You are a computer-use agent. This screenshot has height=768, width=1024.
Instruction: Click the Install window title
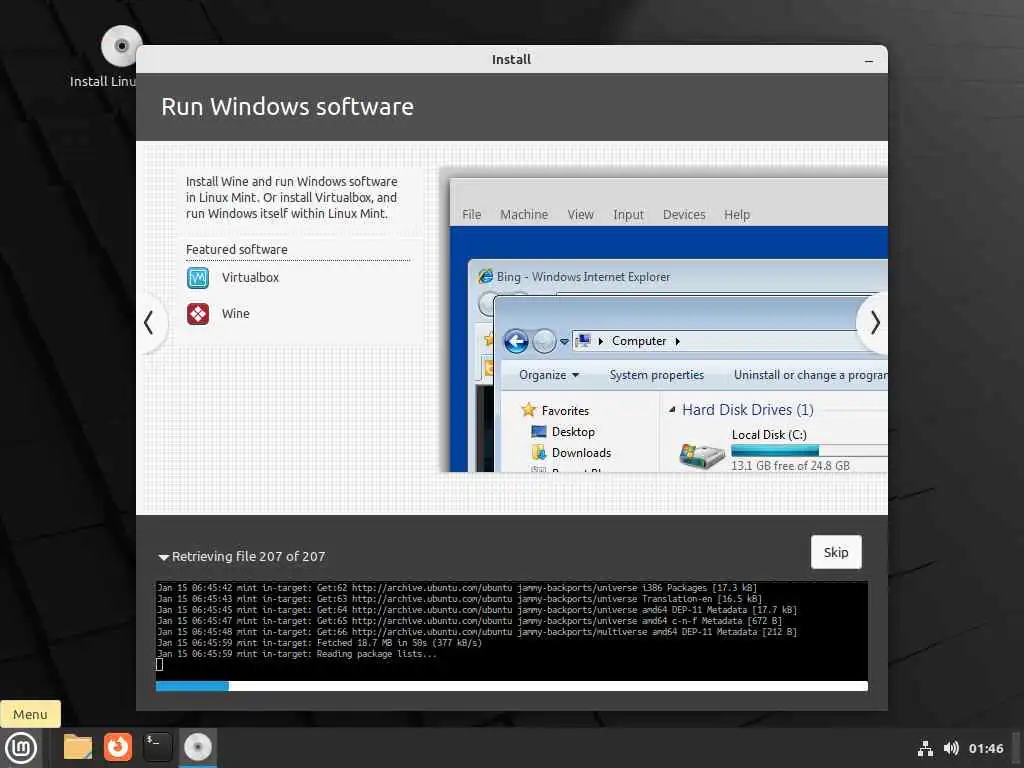click(x=511, y=59)
